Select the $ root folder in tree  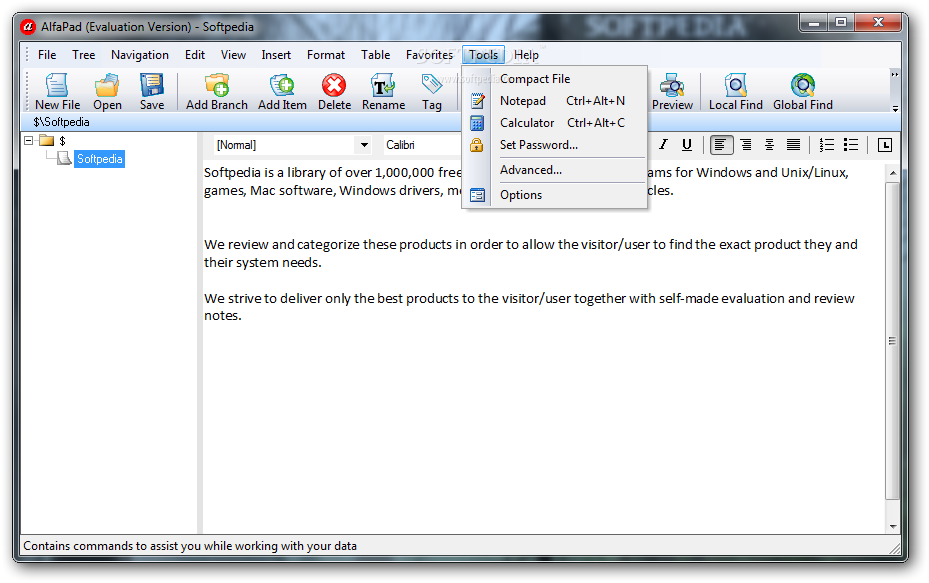click(62, 140)
